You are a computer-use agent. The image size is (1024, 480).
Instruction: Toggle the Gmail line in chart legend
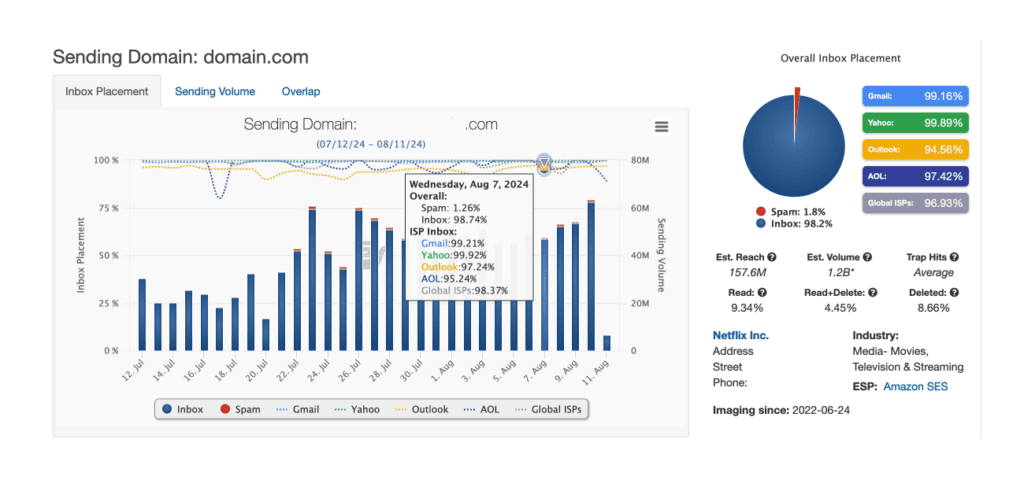300,409
